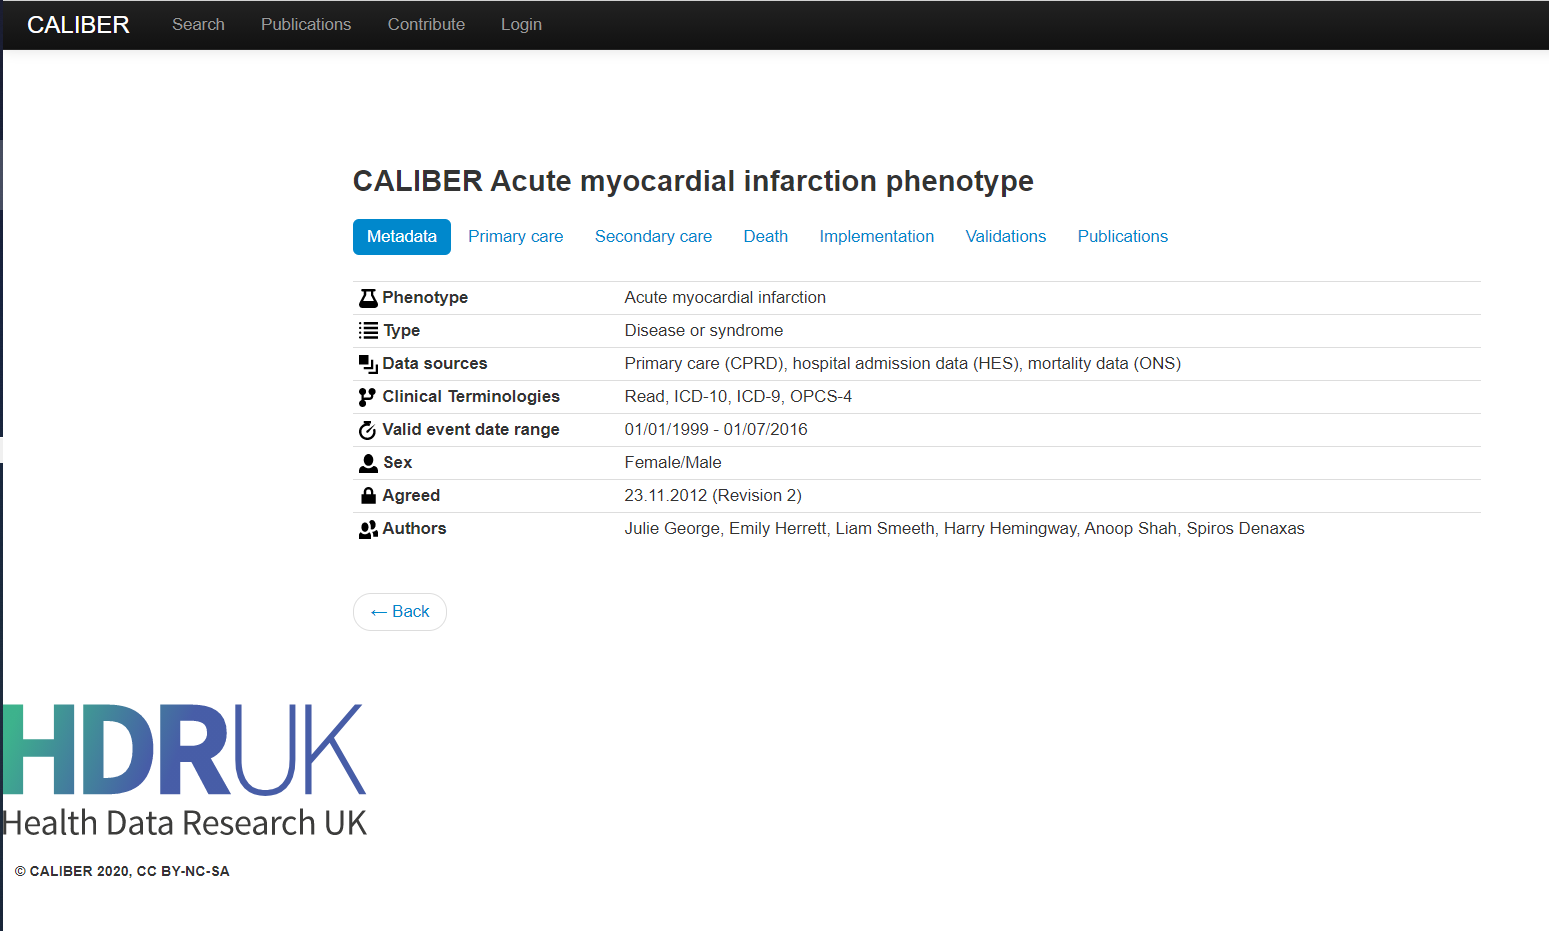Select the Death tab
The width and height of the screenshot is (1549, 931).
coord(765,237)
